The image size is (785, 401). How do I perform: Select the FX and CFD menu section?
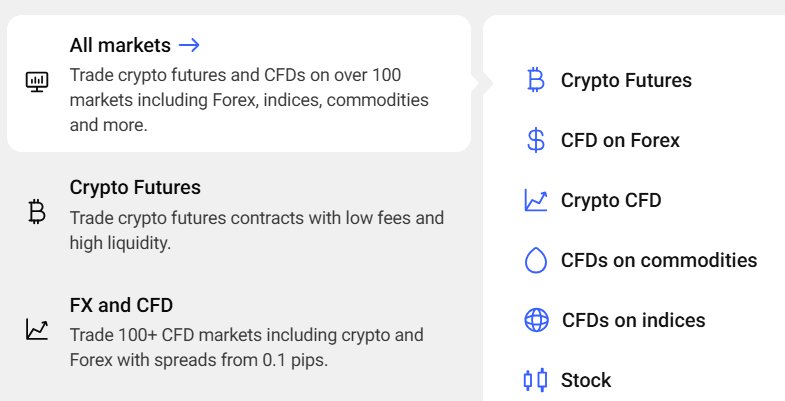[121, 305]
